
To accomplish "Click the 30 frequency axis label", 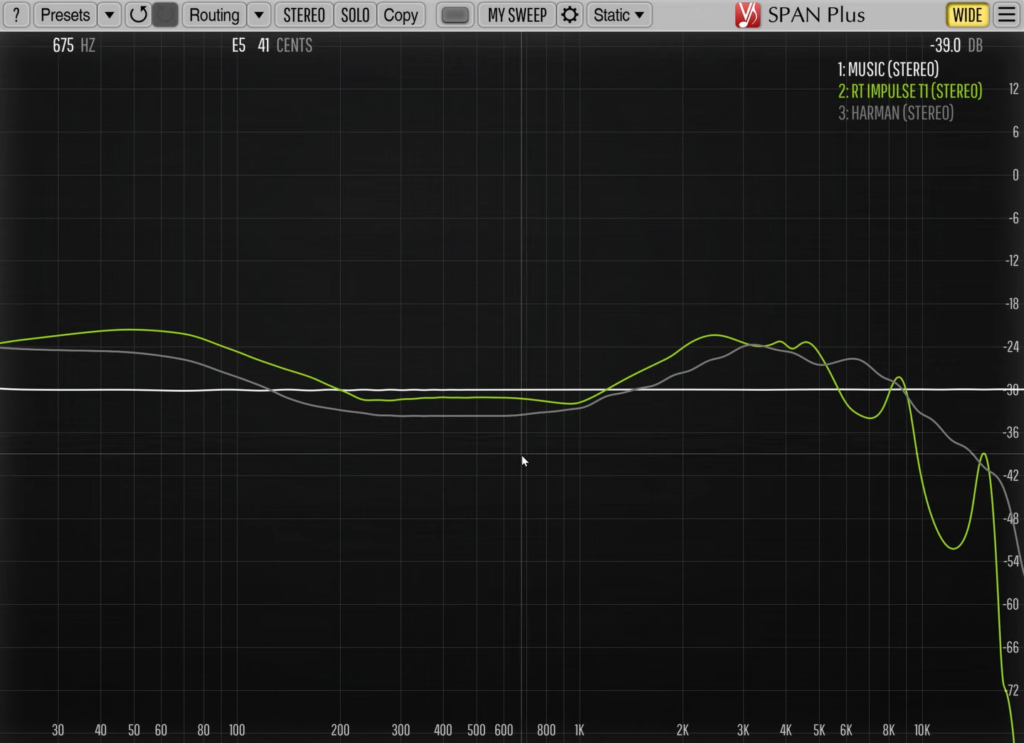I will pyautogui.click(x=58, y=730).
